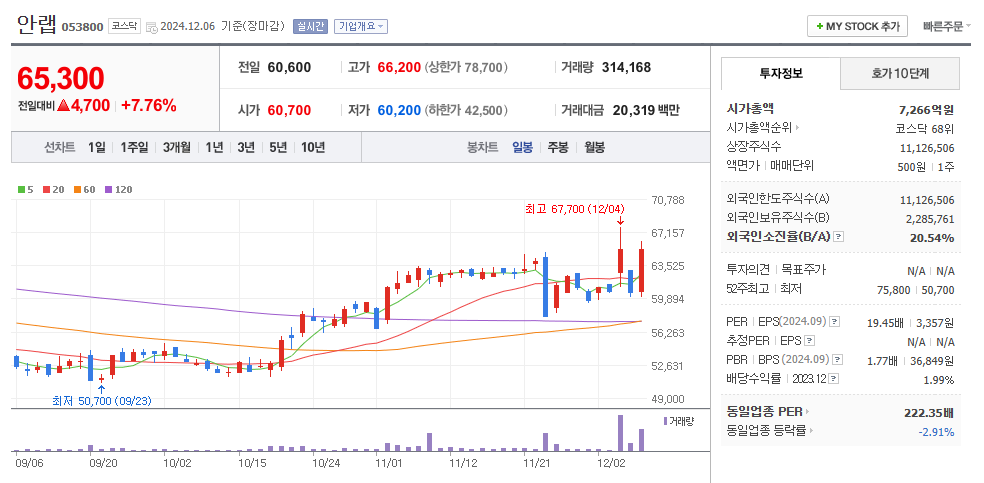Select the 1일 line chart period
Image resolution: width=984 pixels, height=483 pixels.
point(97,147)
